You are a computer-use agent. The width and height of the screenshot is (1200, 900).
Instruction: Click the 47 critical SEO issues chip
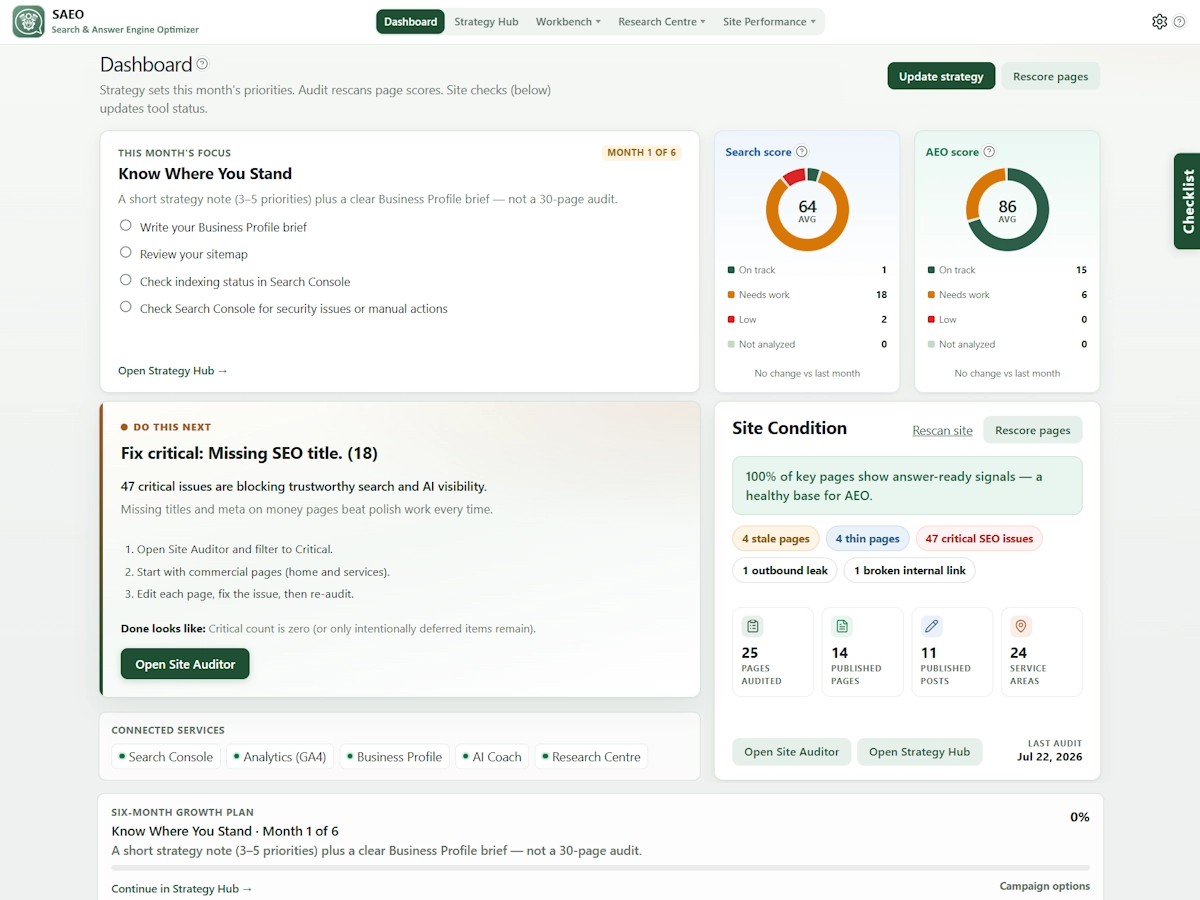pyautogui.click(x=979, y=538)
